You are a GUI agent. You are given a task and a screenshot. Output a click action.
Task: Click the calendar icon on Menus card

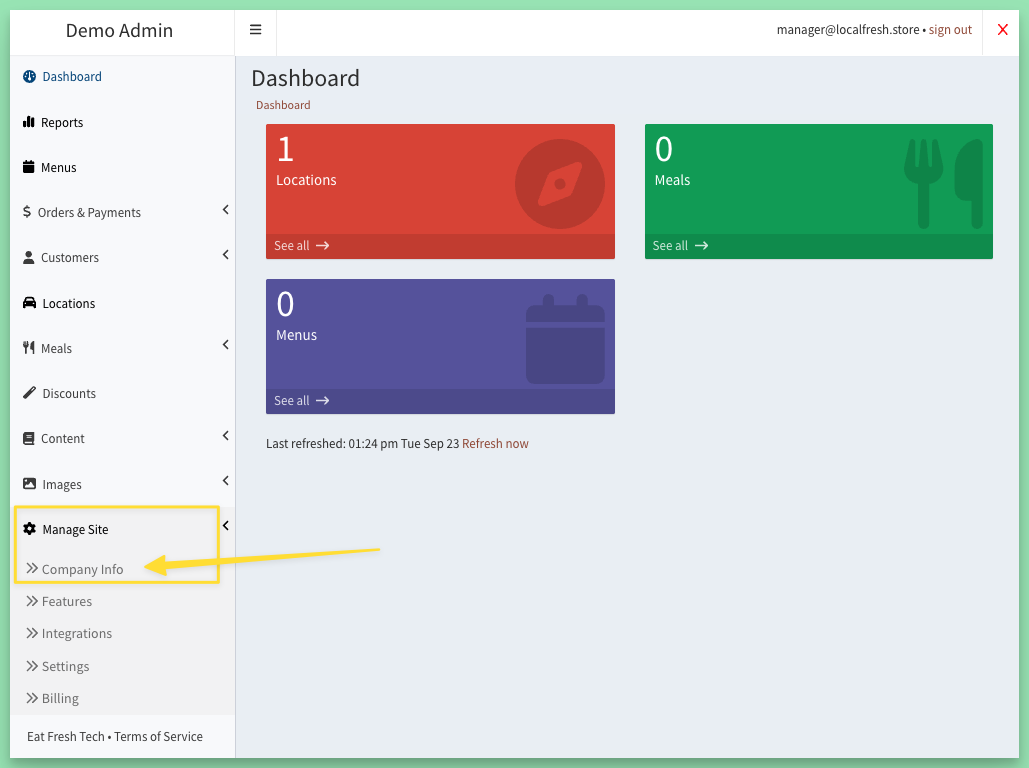565,339
